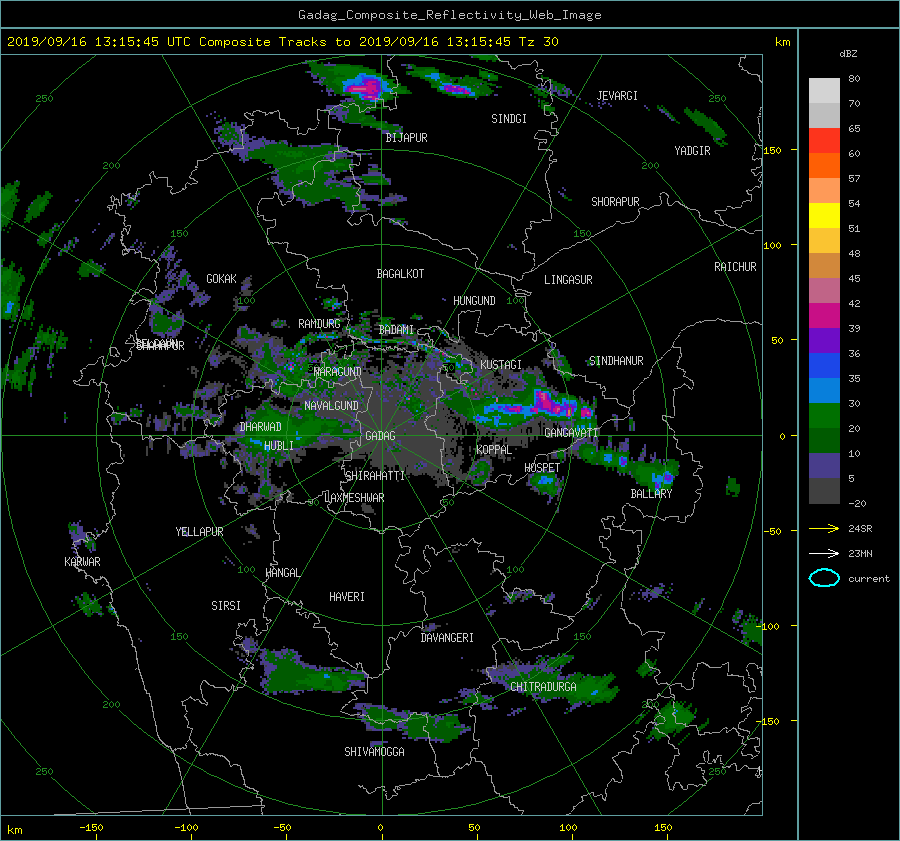Pick the light blue 30-35 dBZ legend band
The height and width of the screenshot is (841, 900).
point(824,391)
